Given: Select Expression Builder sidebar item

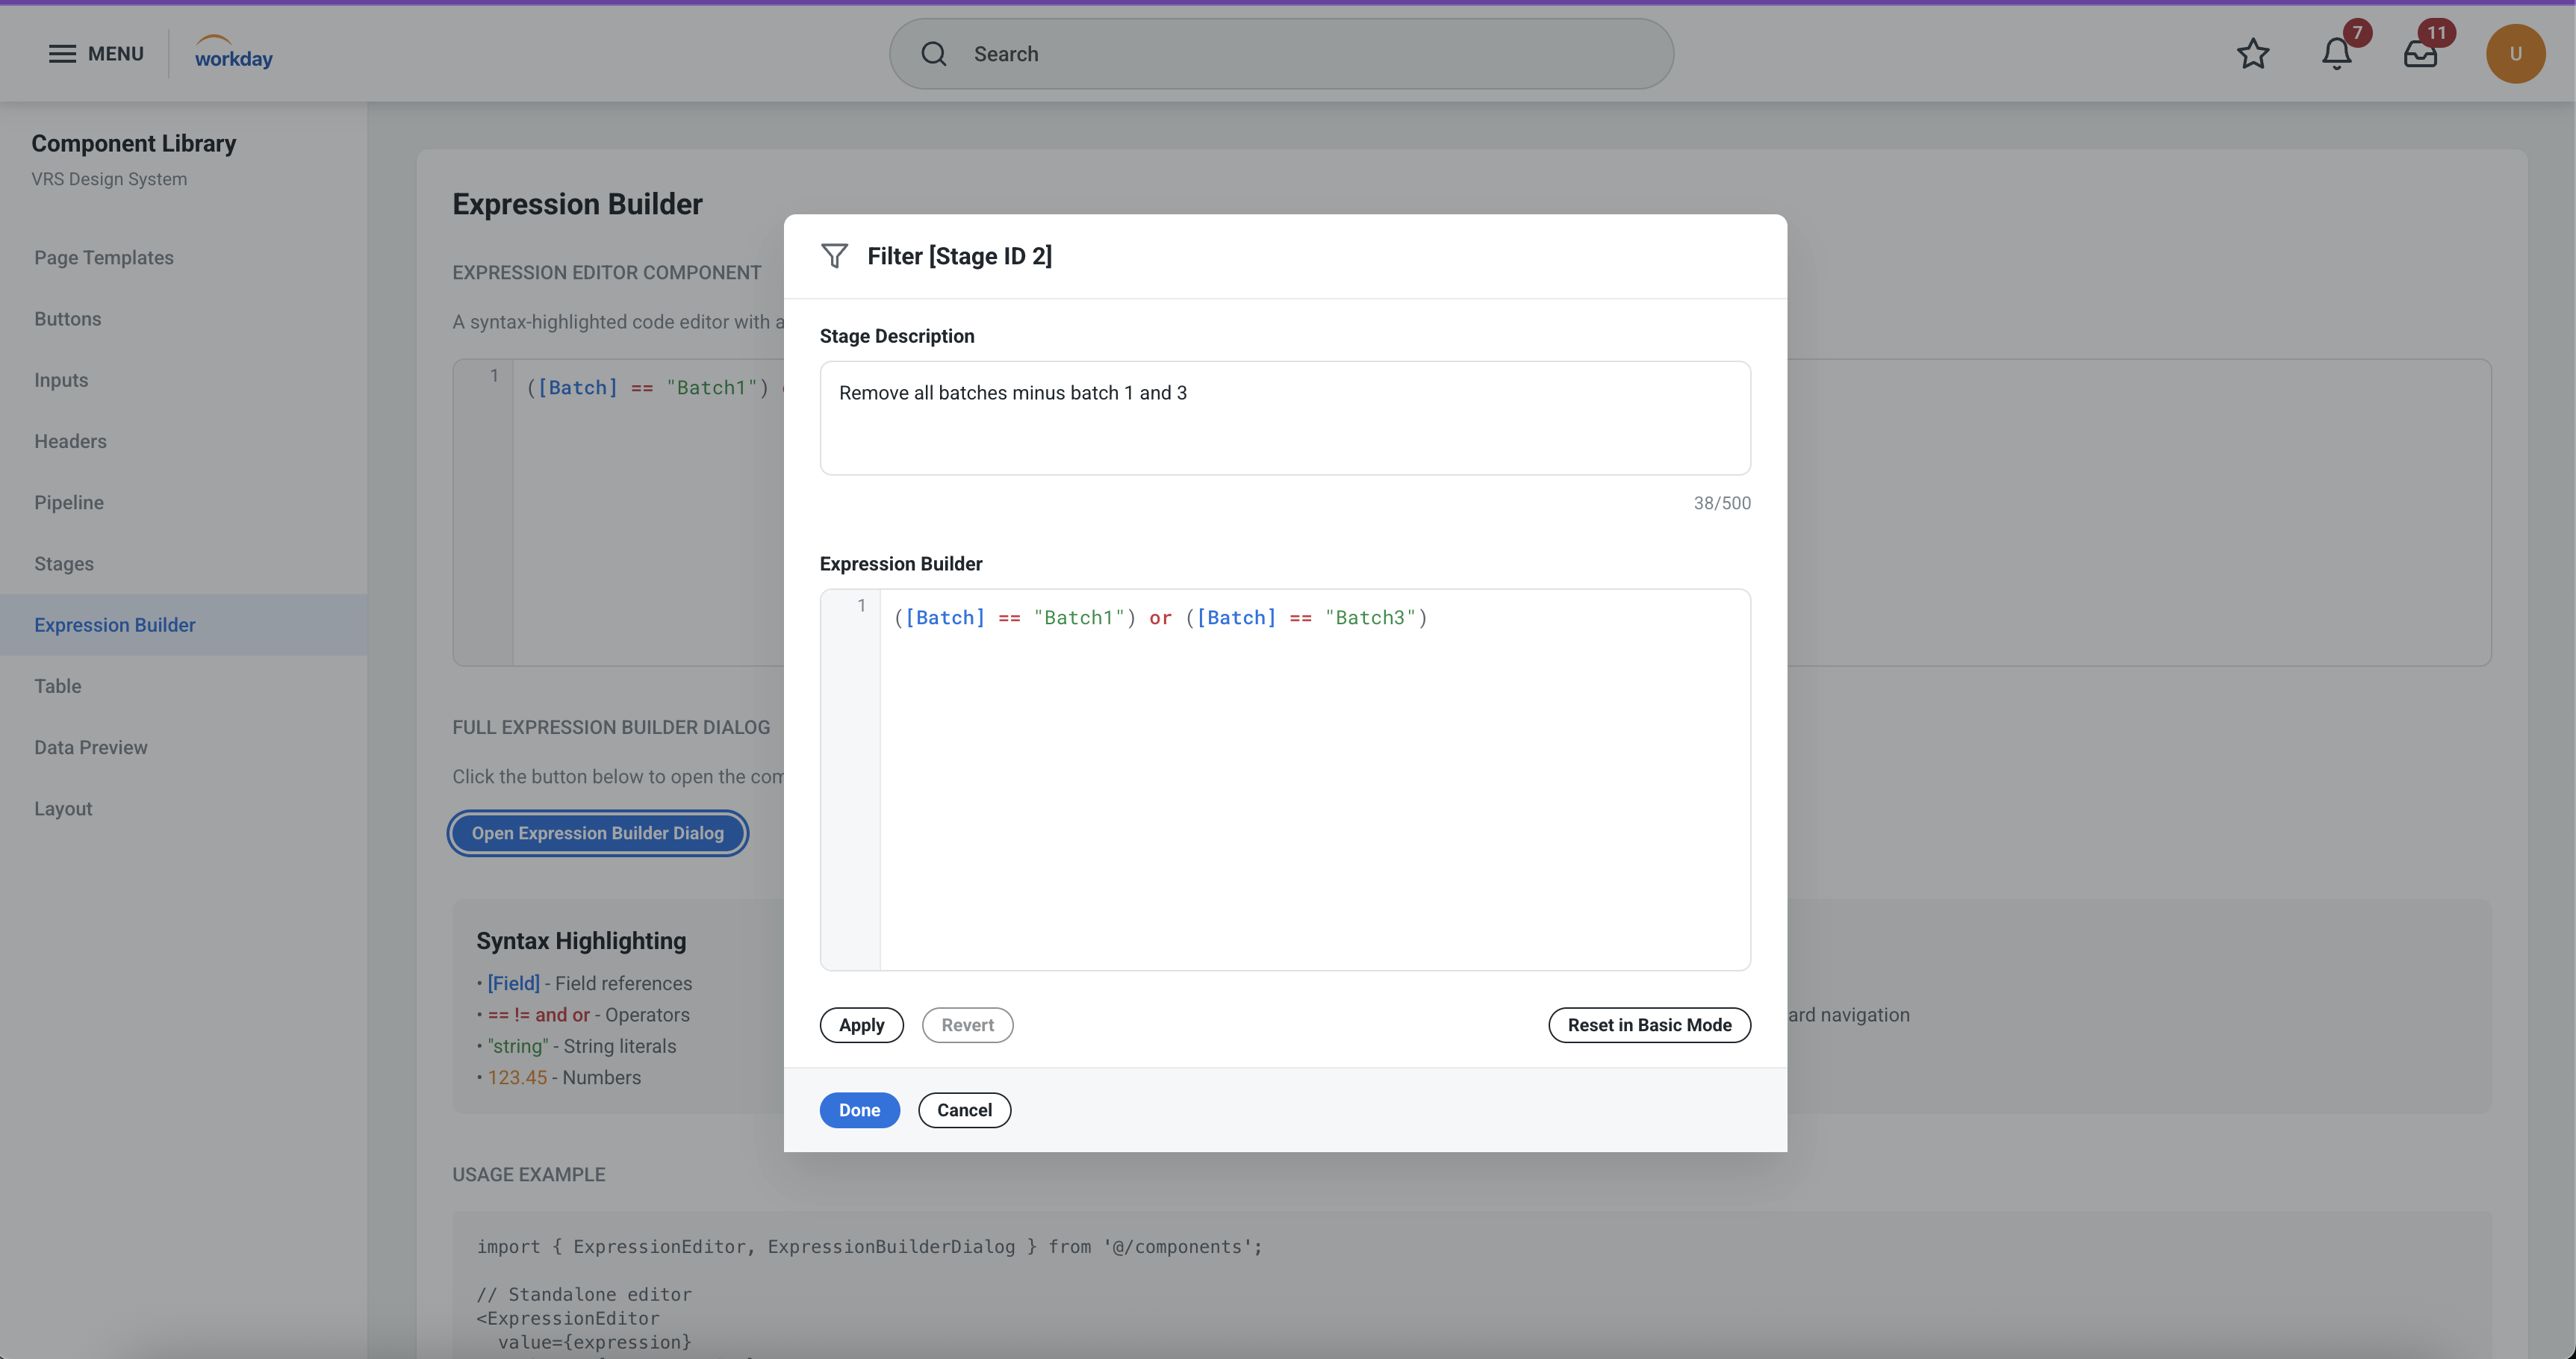Looking at the screenshot, I should pos(183,625).
